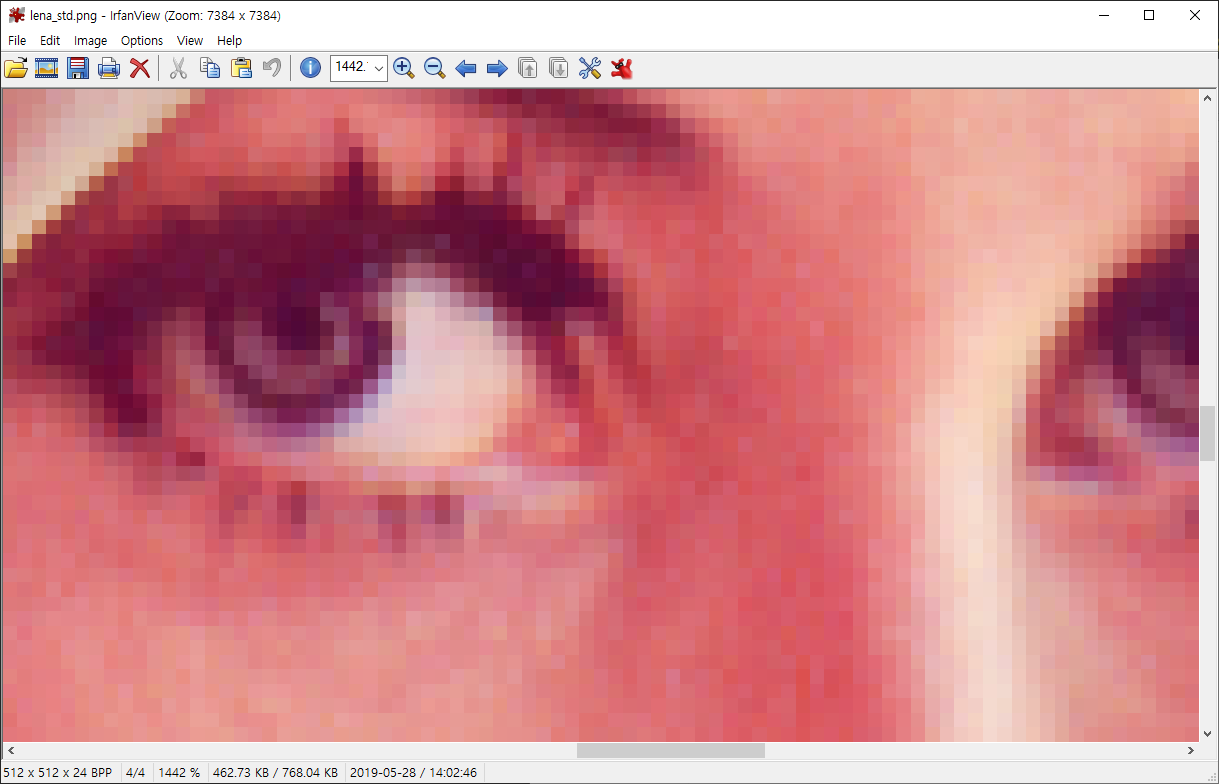Viewport: 1219px width, 784px height.
Task: Click the Copy icon
Action: pyautogui.click(x=210, y=68)
